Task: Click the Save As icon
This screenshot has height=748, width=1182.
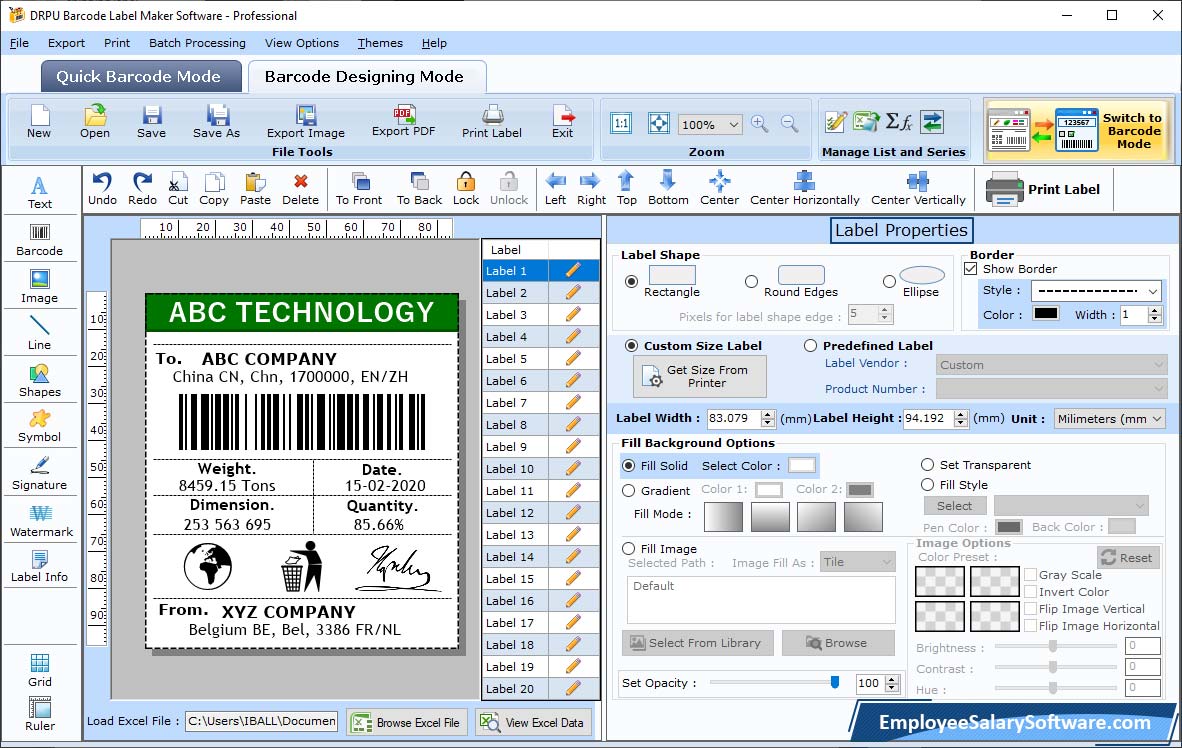Action: (x=216, y=121)
